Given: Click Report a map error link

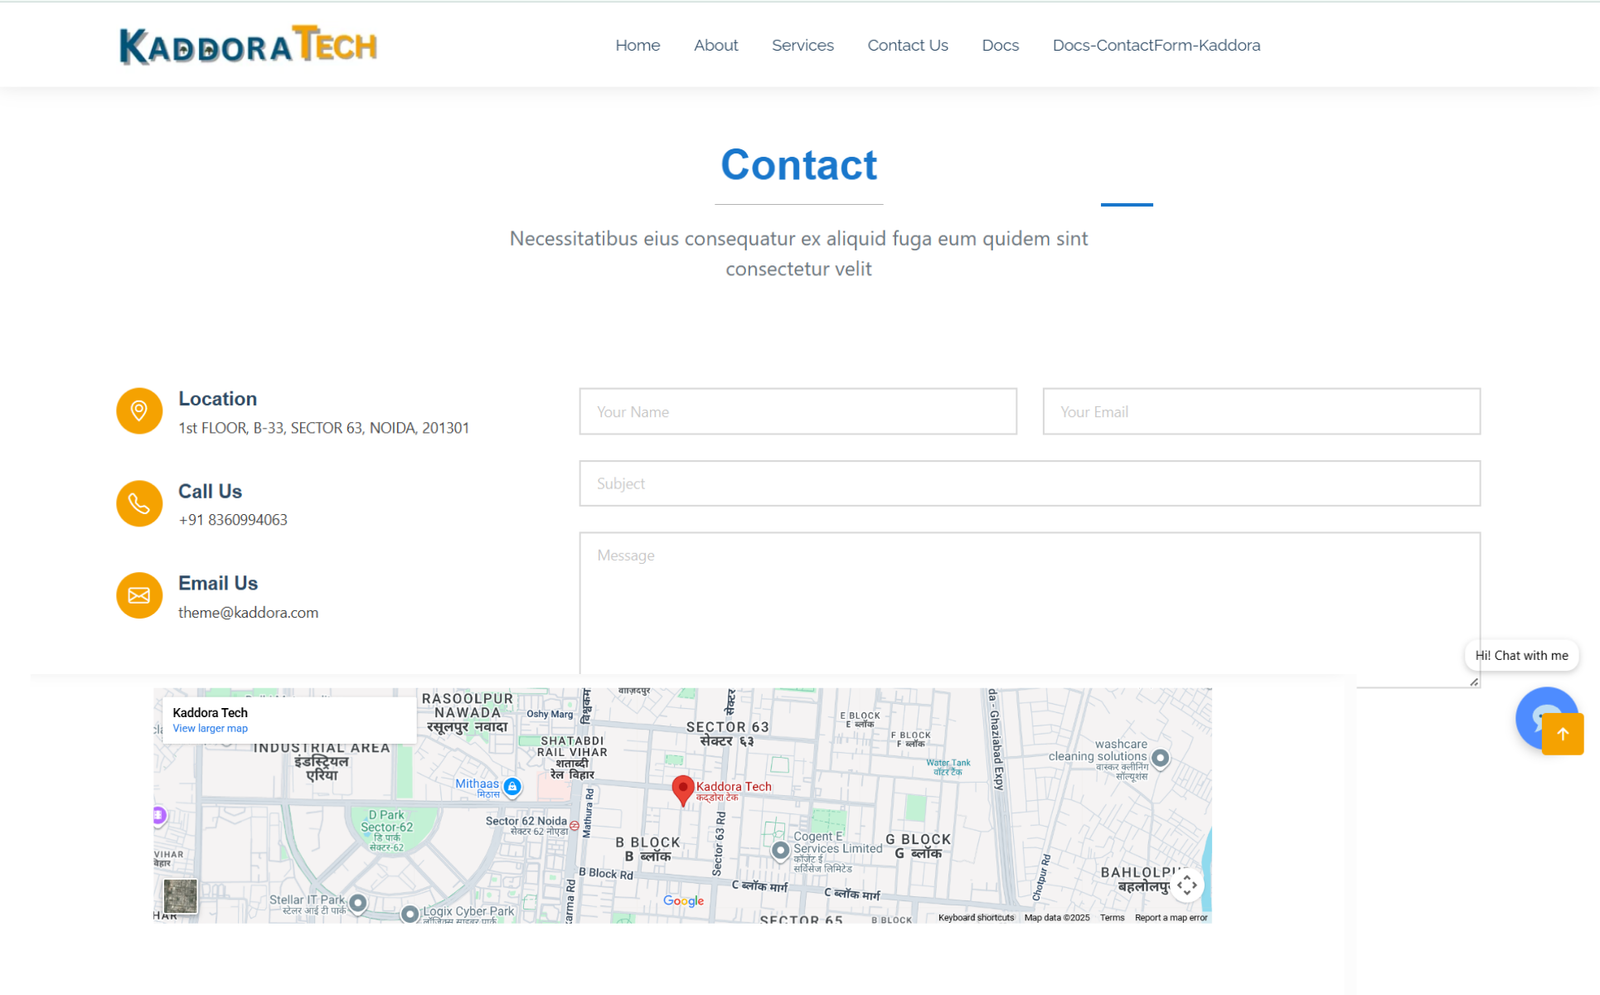Looking at the screenshot, I should (1170, 918).
